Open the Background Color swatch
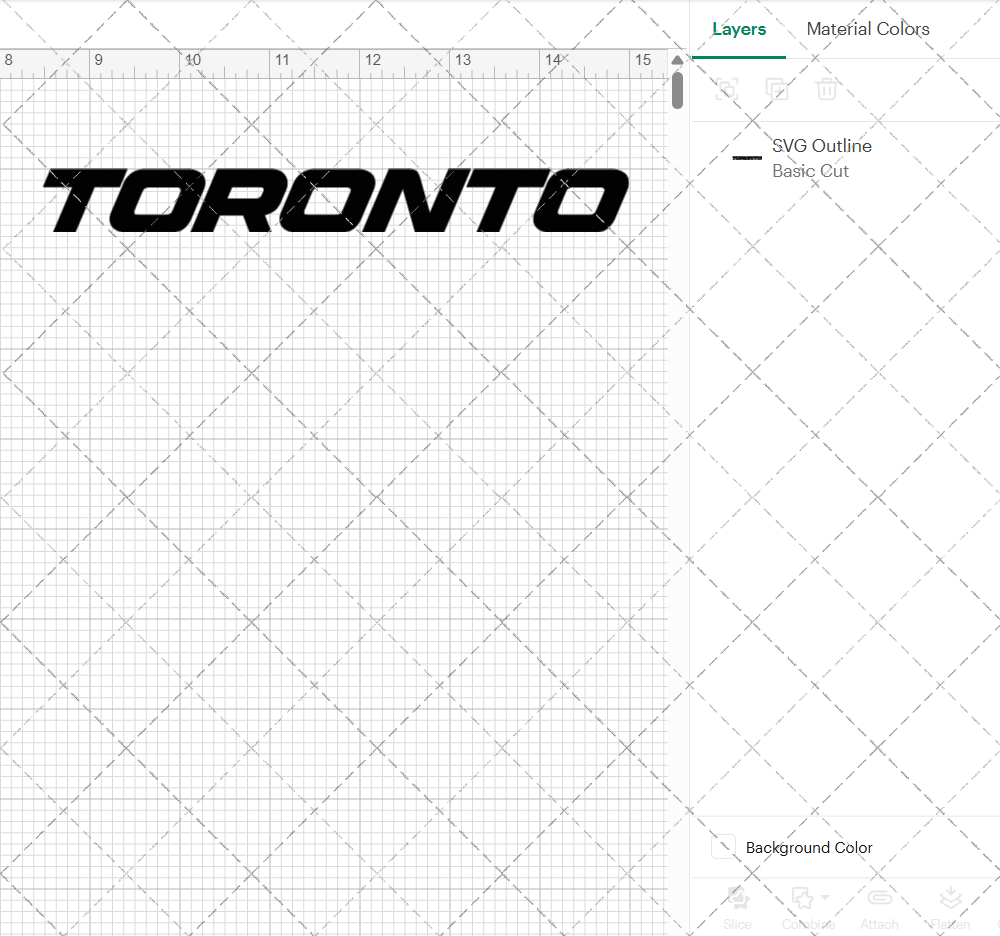The image size is (1000, 936). 723,847
